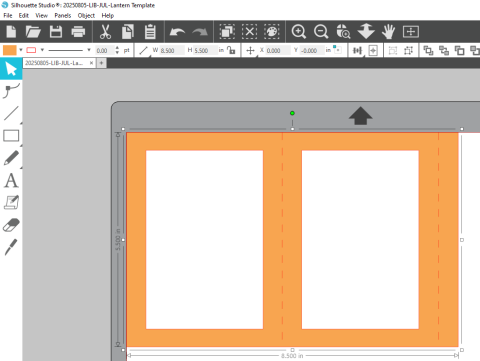The width and height of the screenshot is (480, 361).
Task: Select the Pan hand tool
Action: pyautogui.click(x=389, y=32)
